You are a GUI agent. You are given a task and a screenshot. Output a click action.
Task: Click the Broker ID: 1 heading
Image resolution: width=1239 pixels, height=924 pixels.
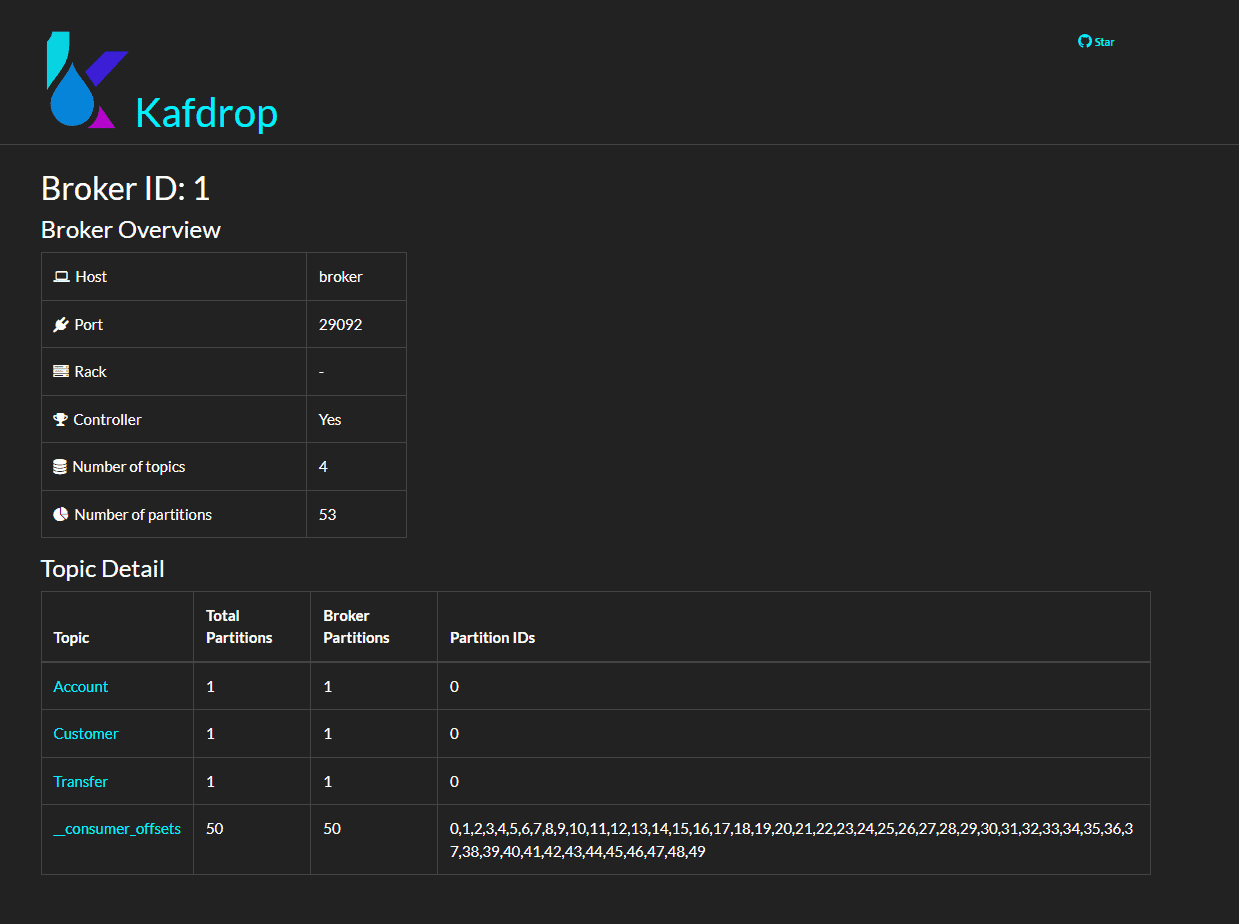pos(125,188)
